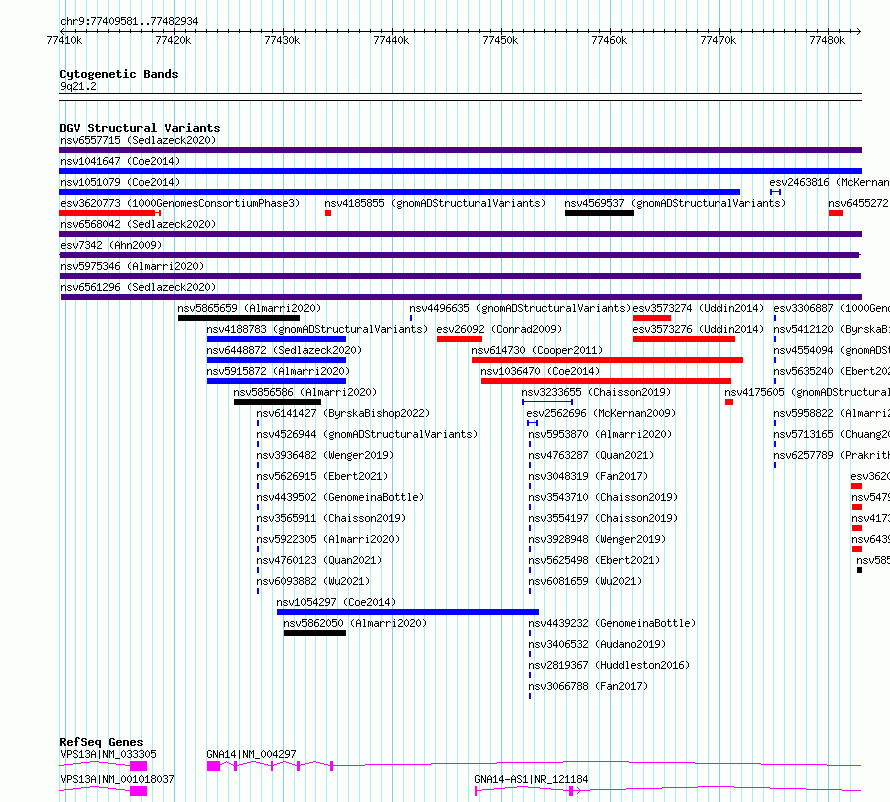Click the nsv3928948 (Wenger2019) label
Image resolution: width=890 pixels, height=802 pixels.
pyautogui.click(x=597, y=540)
